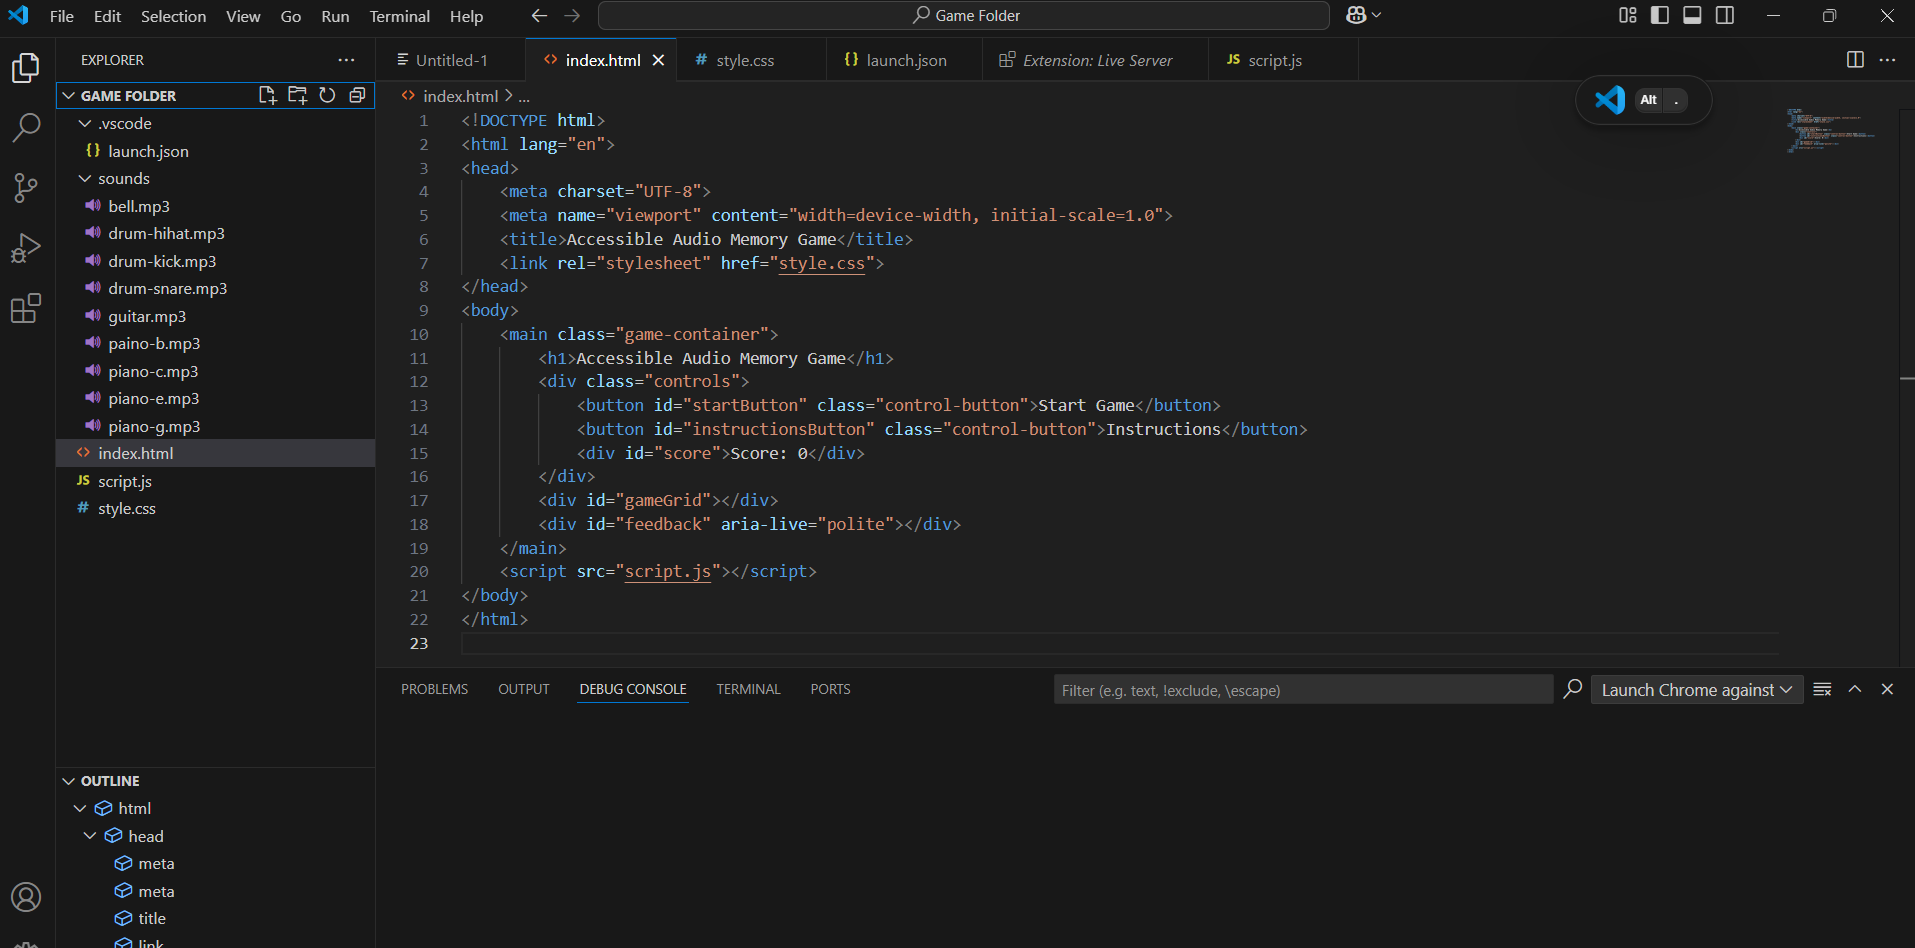This screenshot has height=948, width=1915.
Task: Open script.js in the explorer
Action: click(x=125, y=481)
